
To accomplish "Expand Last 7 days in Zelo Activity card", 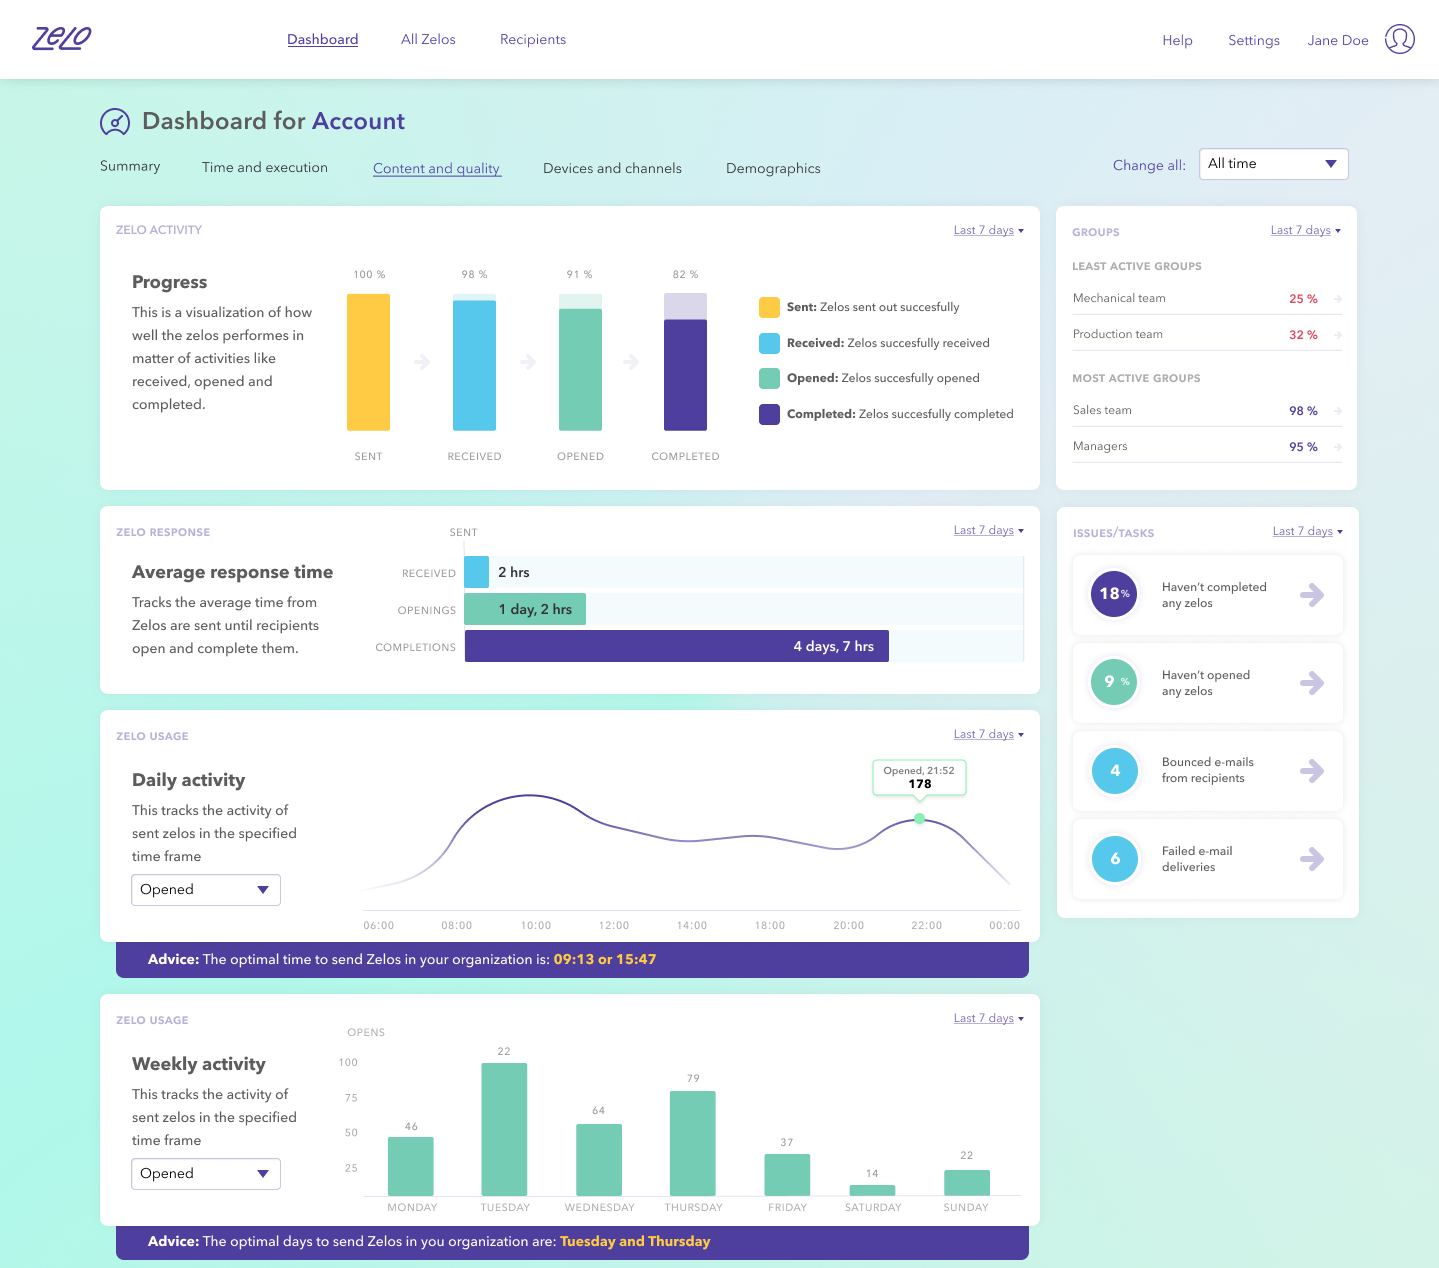I will pos(989,230).
